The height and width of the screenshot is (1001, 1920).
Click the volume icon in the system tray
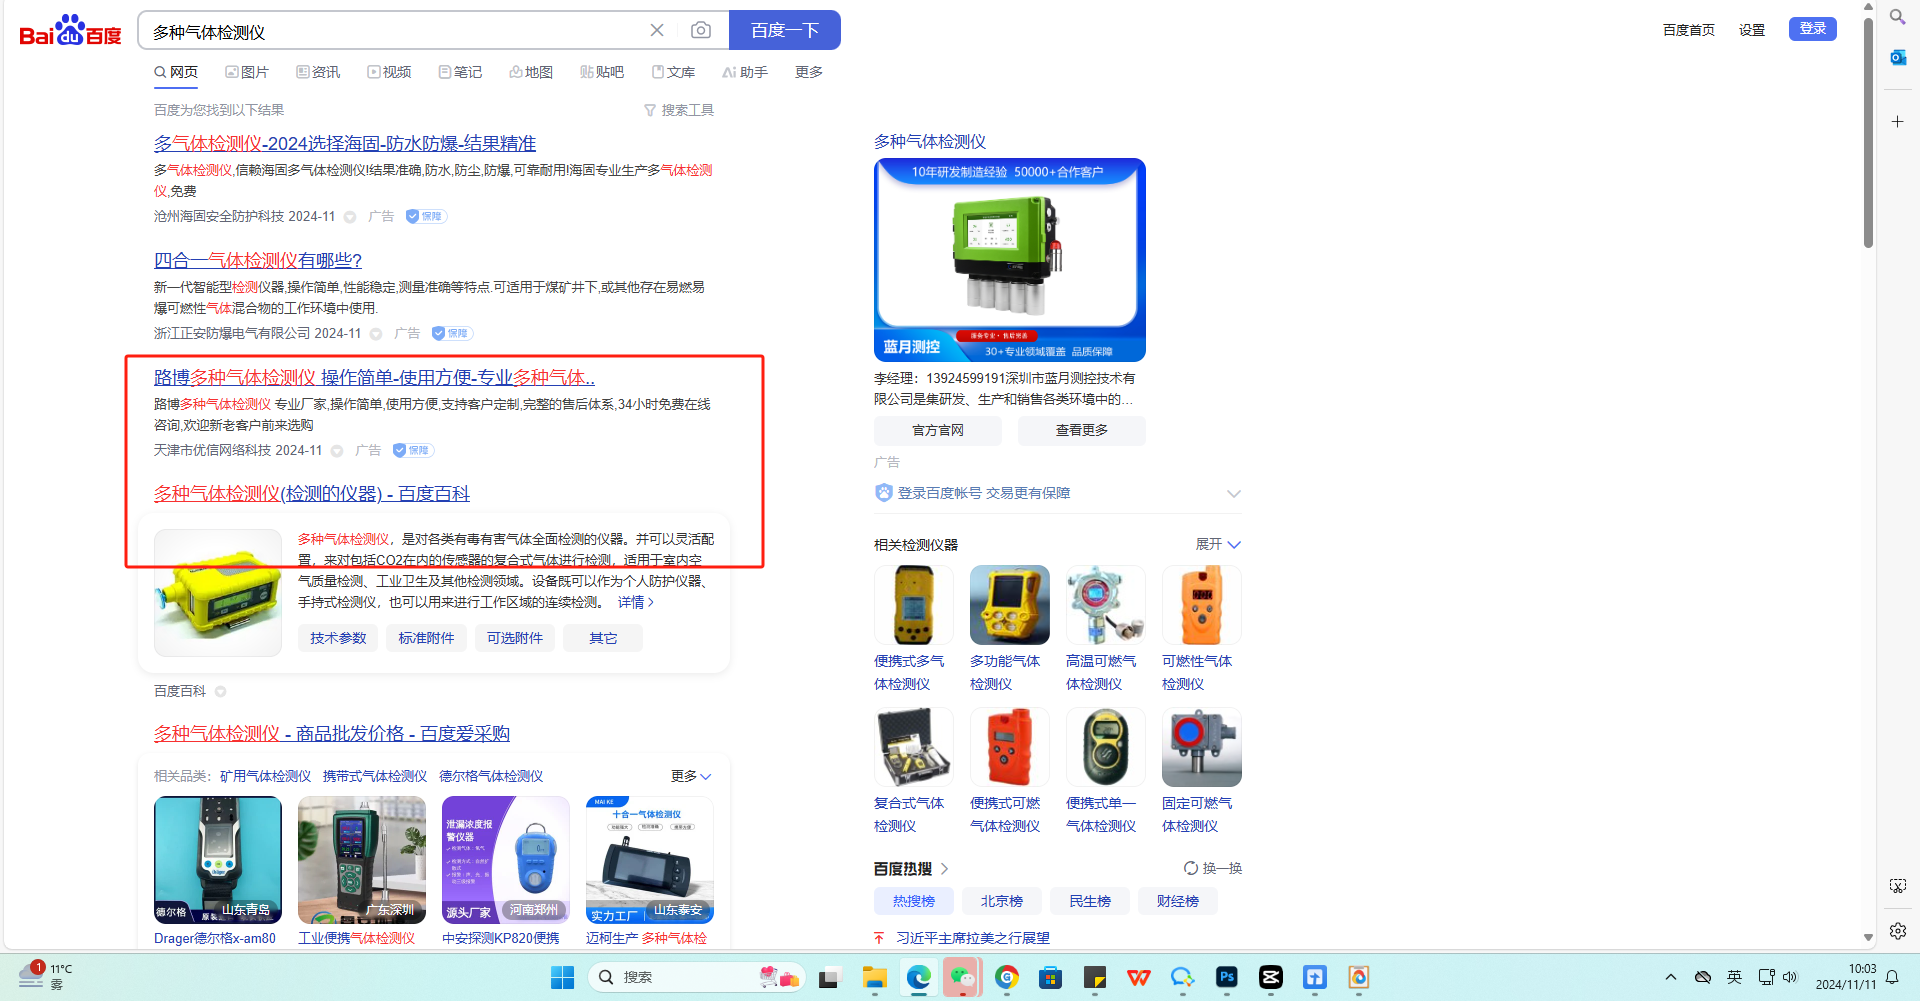[1790, 977]
